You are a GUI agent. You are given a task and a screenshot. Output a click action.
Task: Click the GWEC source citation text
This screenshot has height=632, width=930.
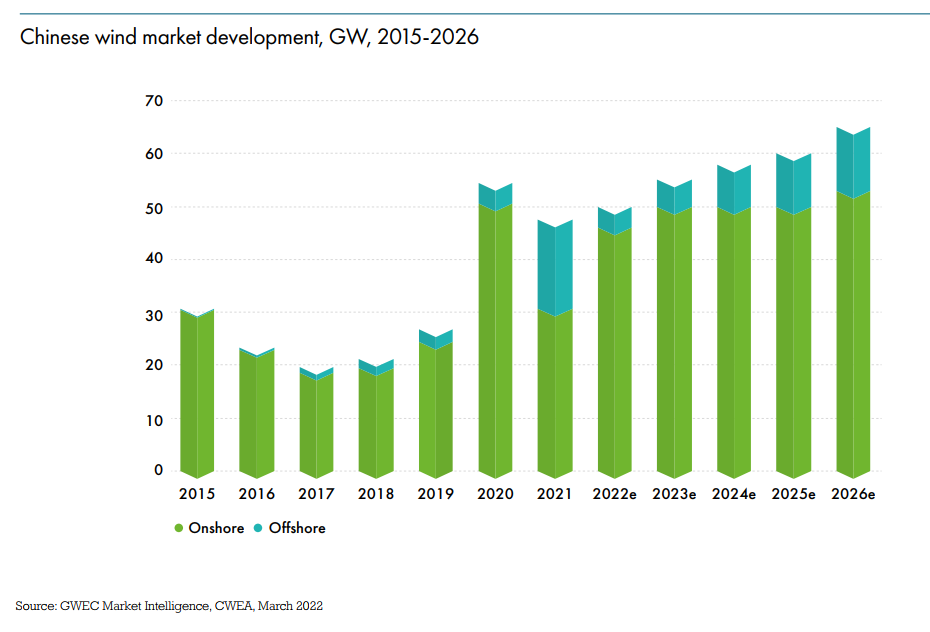point(169,606)
